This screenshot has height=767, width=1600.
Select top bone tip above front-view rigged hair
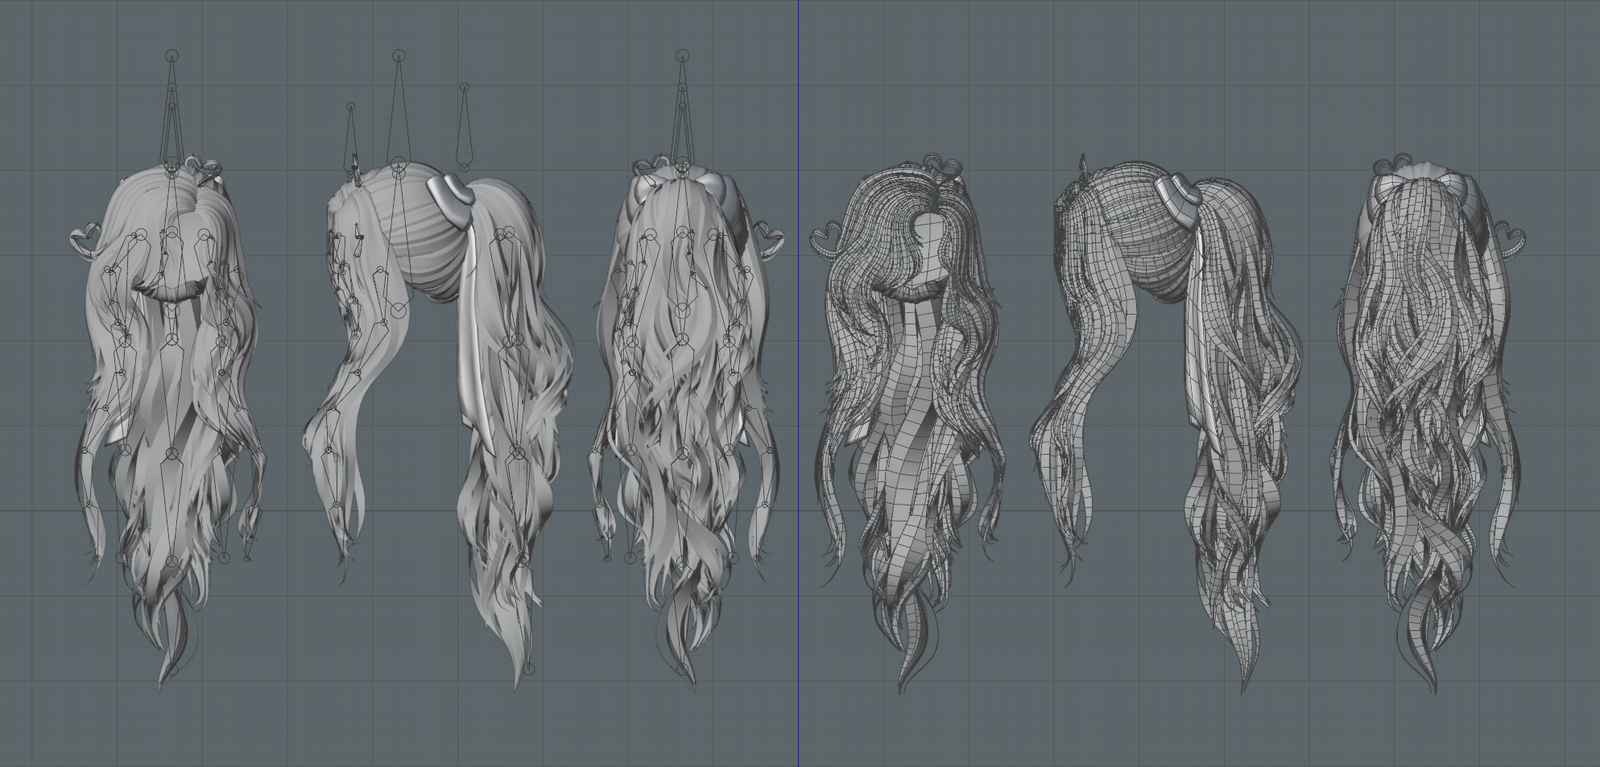172,55
